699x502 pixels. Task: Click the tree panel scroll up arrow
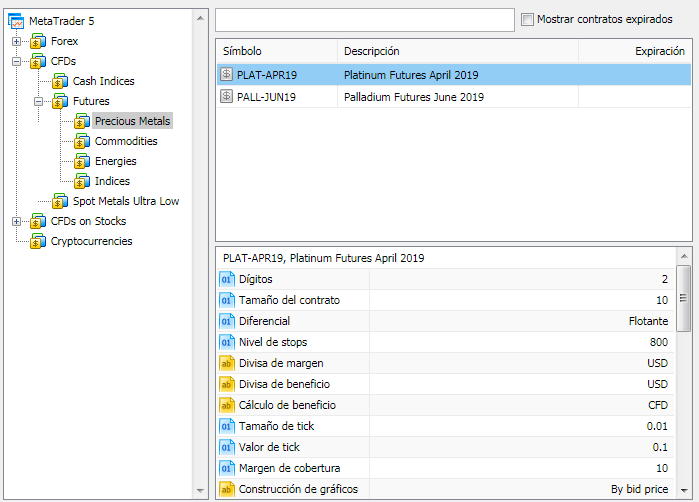[x=200, y=18]
